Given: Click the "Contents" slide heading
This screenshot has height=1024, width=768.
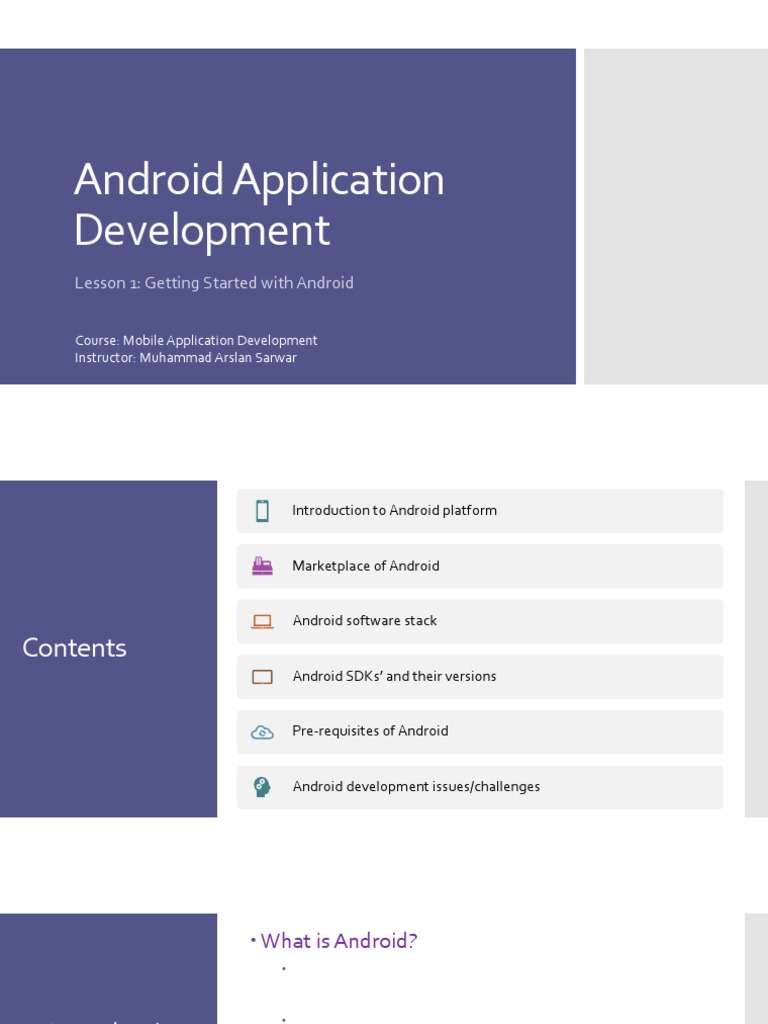Looking at the screenshot, I should (74, 648).
